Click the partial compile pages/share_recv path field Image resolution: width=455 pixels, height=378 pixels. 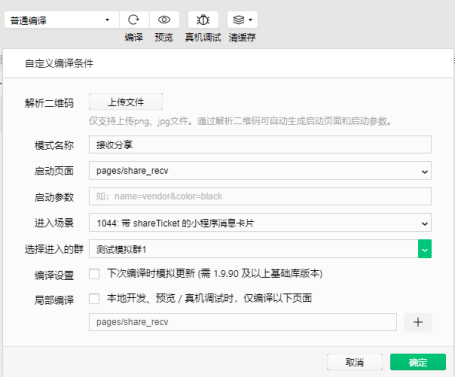[x=243, y=322]
